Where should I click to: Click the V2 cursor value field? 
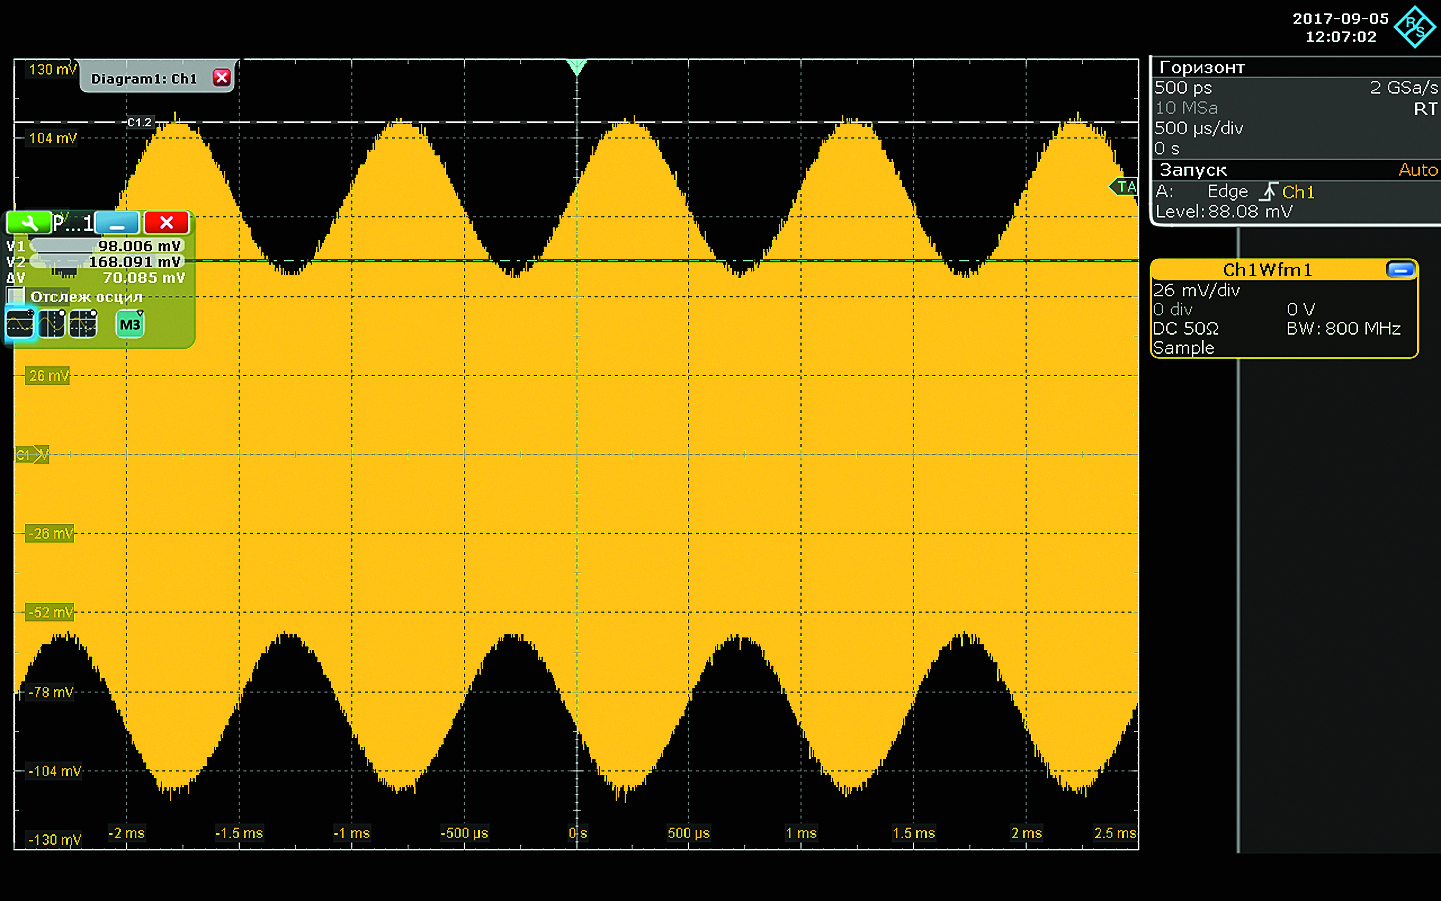pos(108,262)
